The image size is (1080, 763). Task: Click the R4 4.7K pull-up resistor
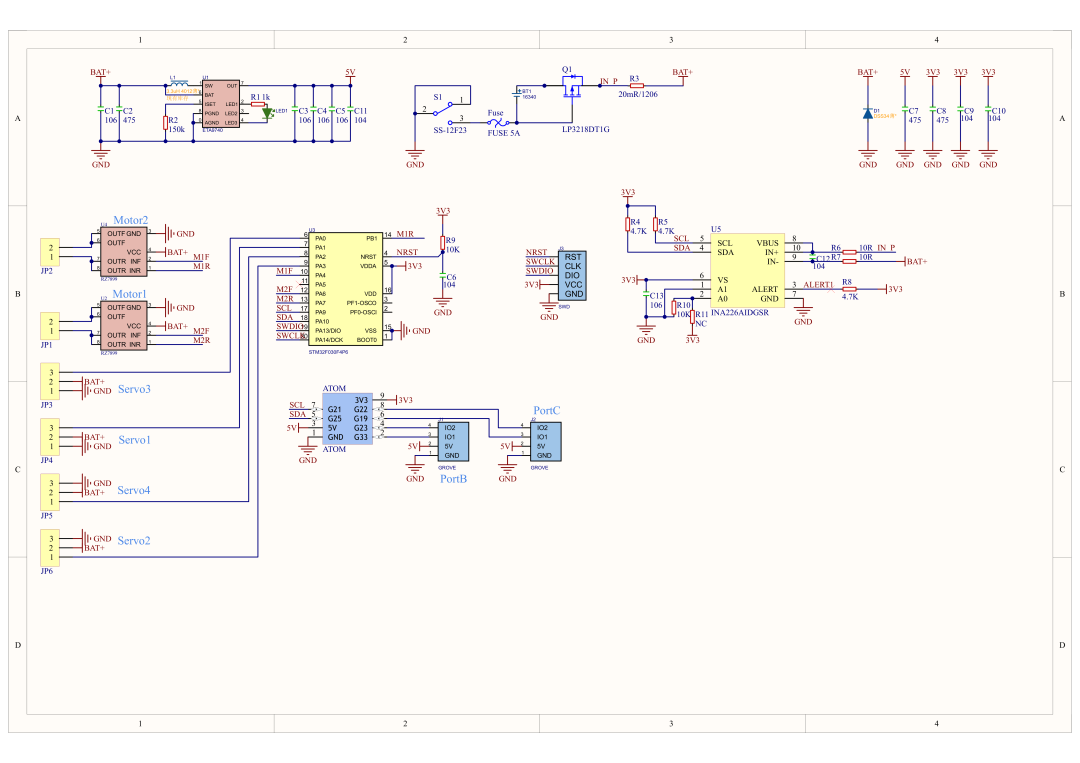click(627, 224)
